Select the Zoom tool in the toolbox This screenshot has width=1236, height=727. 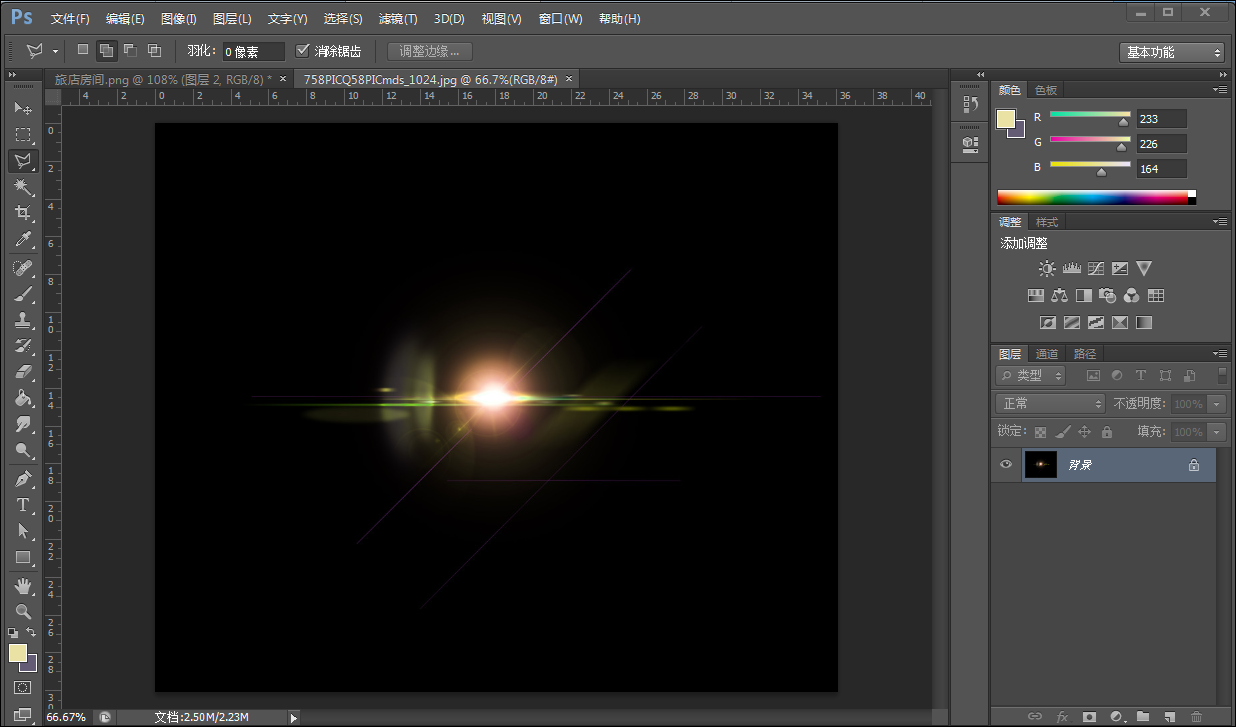[x=23, y=611]
